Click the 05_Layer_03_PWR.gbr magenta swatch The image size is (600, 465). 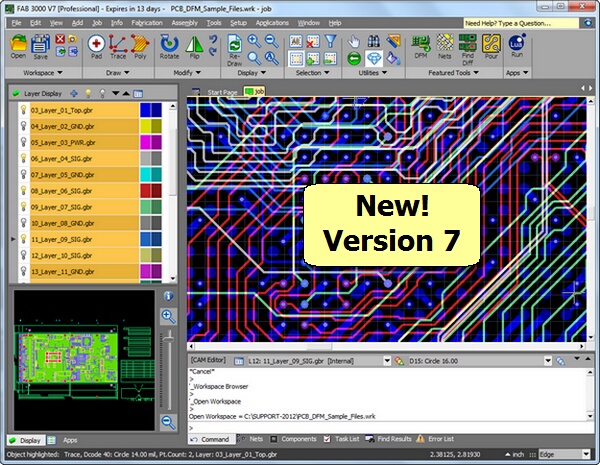(x=151, y=142)
